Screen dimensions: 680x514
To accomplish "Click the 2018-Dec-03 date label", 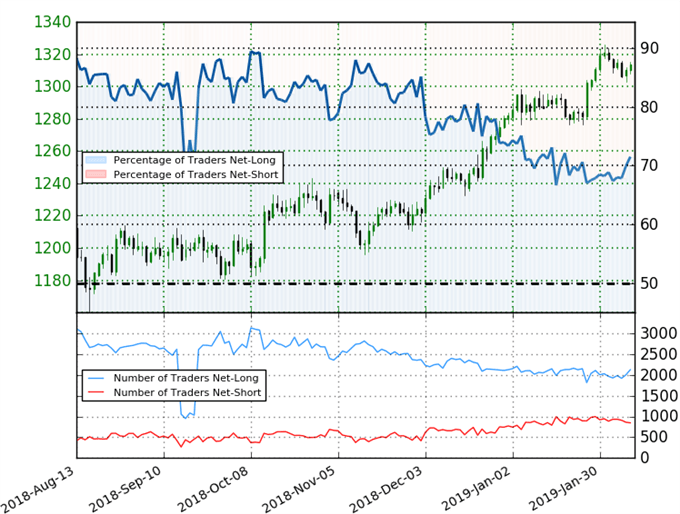I will pos(387,490).
